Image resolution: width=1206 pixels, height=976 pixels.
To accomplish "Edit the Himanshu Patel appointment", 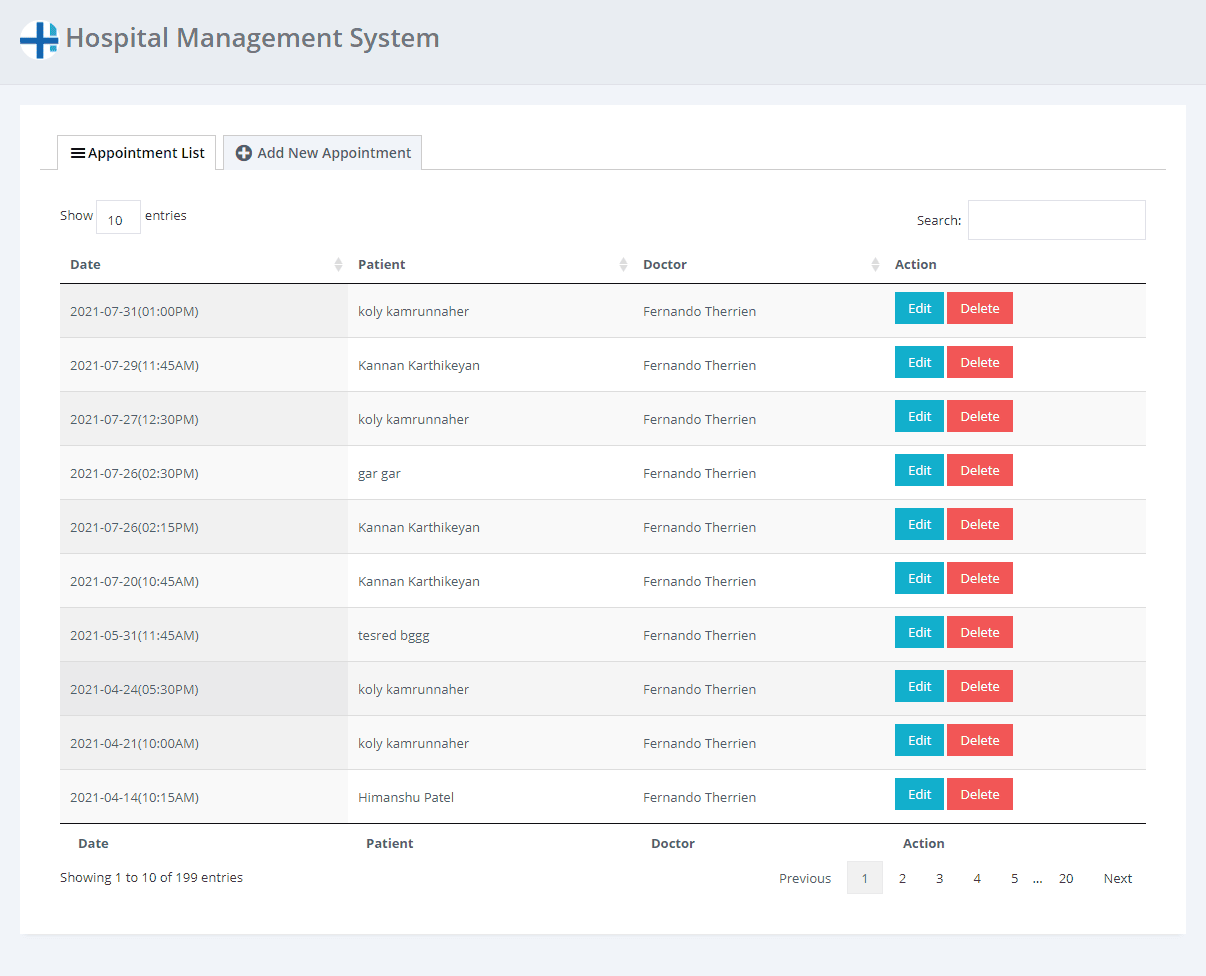I will pos(919,795).
